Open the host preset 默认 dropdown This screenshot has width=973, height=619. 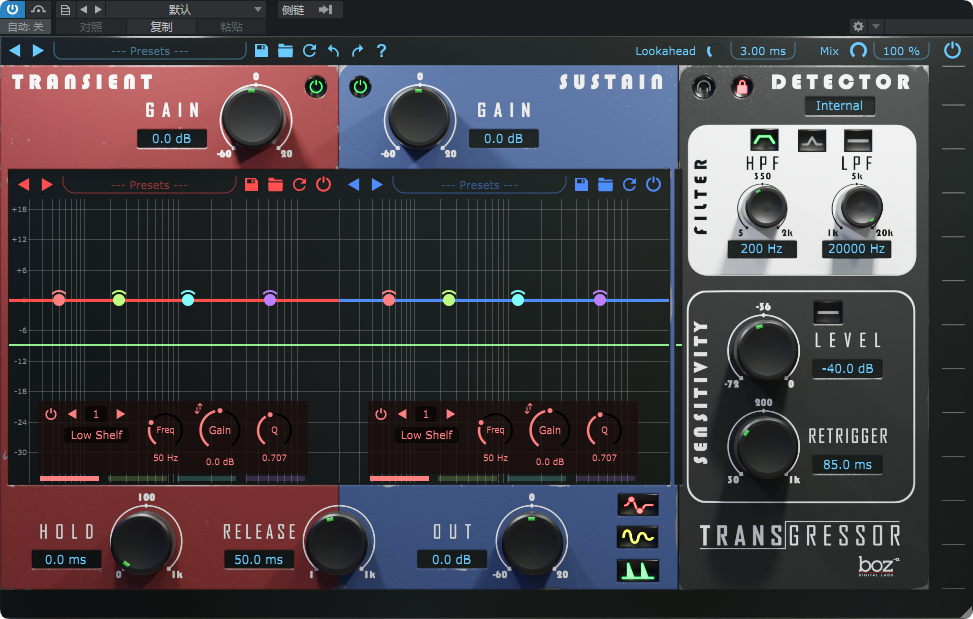coord(185,9)
